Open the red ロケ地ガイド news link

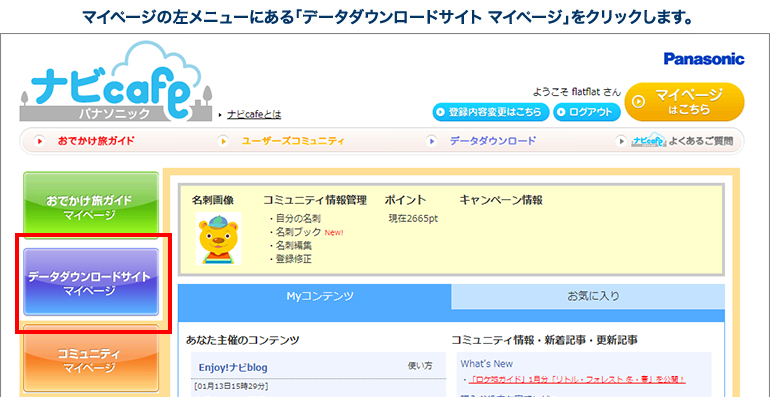(x=577, y=380)
